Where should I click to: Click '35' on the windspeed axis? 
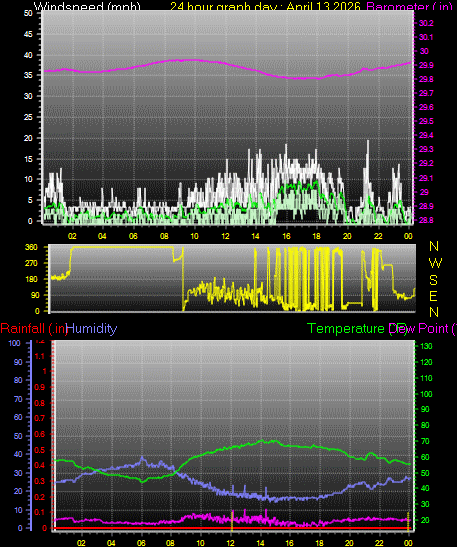[28, 75]
